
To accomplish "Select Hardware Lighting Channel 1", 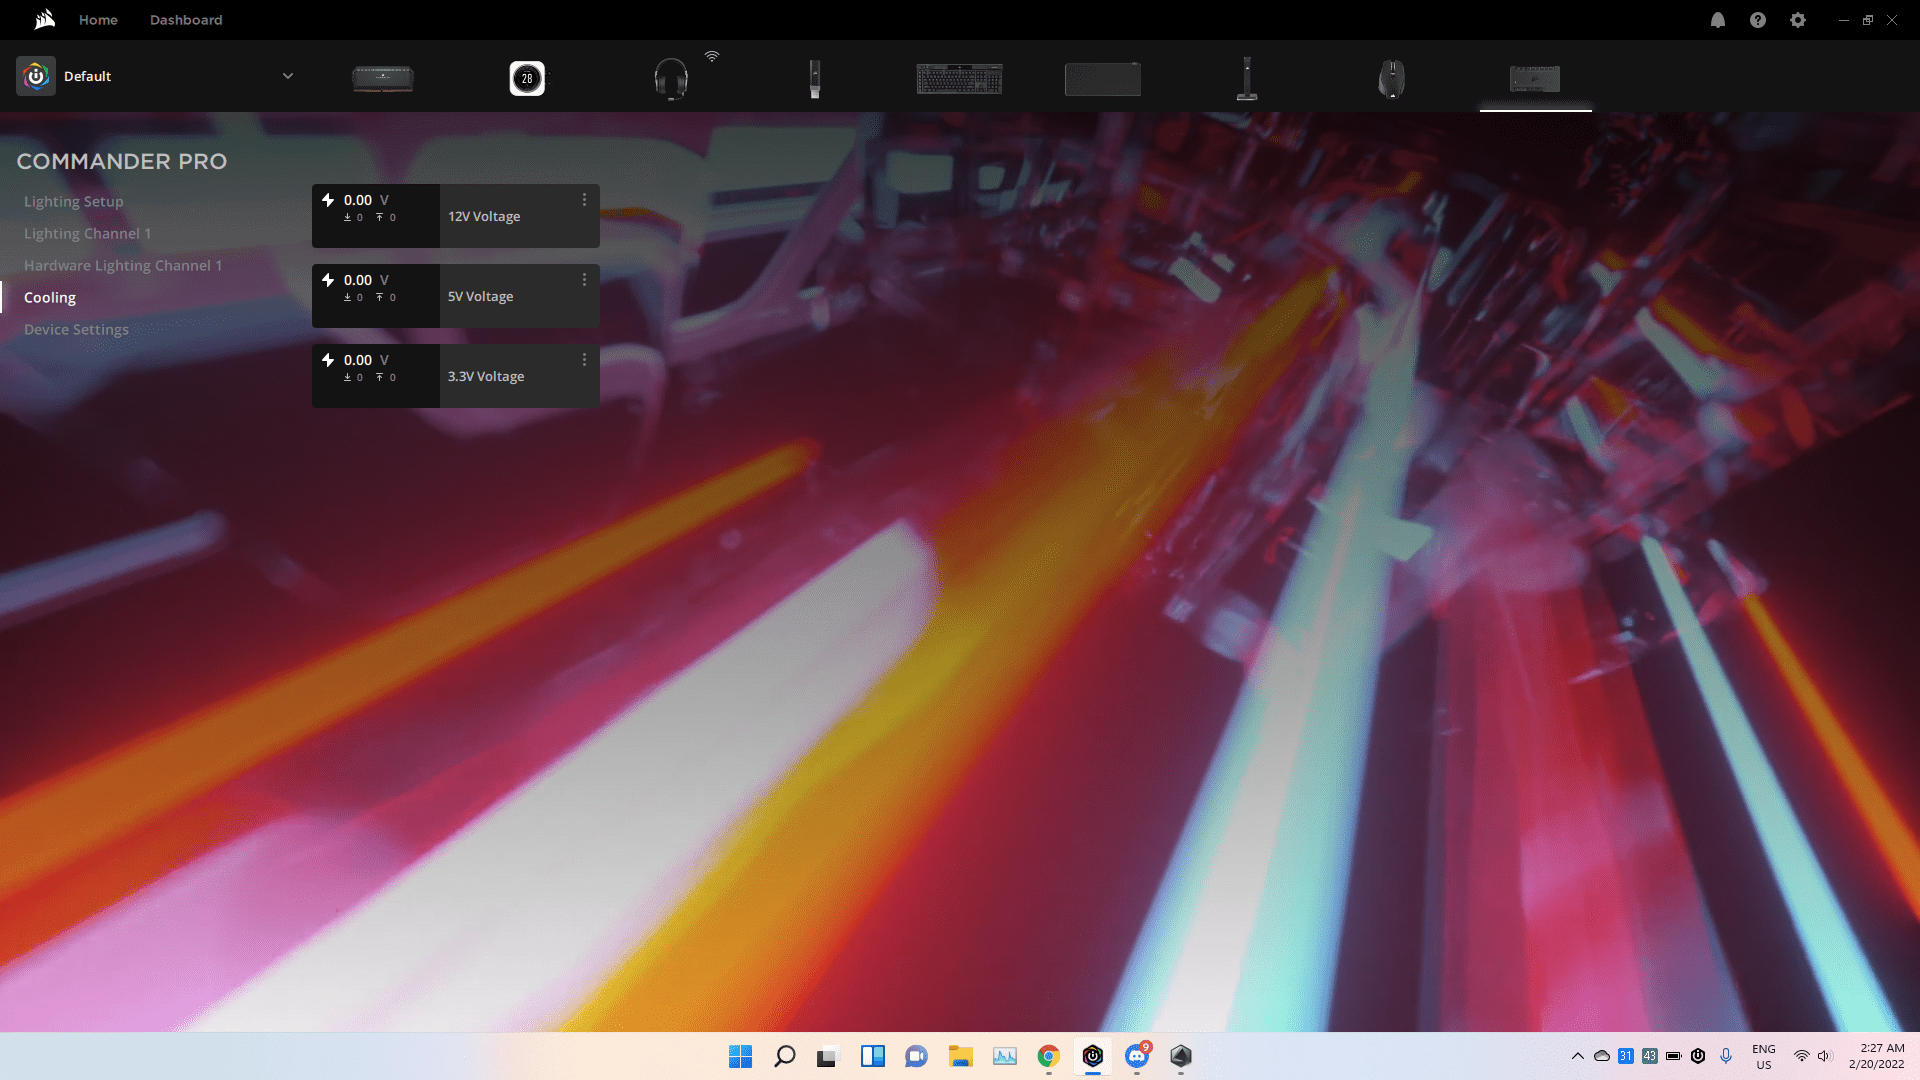I will click(123, 265).
